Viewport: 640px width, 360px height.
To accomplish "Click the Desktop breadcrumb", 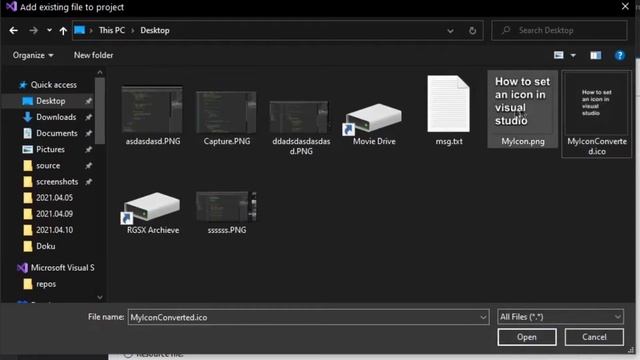I will click(155, 30).
